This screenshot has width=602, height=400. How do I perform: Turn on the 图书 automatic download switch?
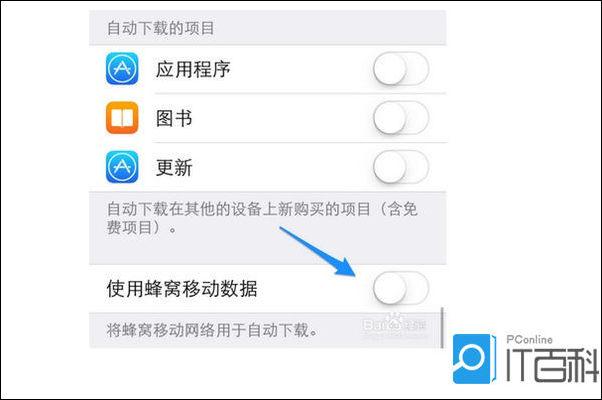point(401,118)
